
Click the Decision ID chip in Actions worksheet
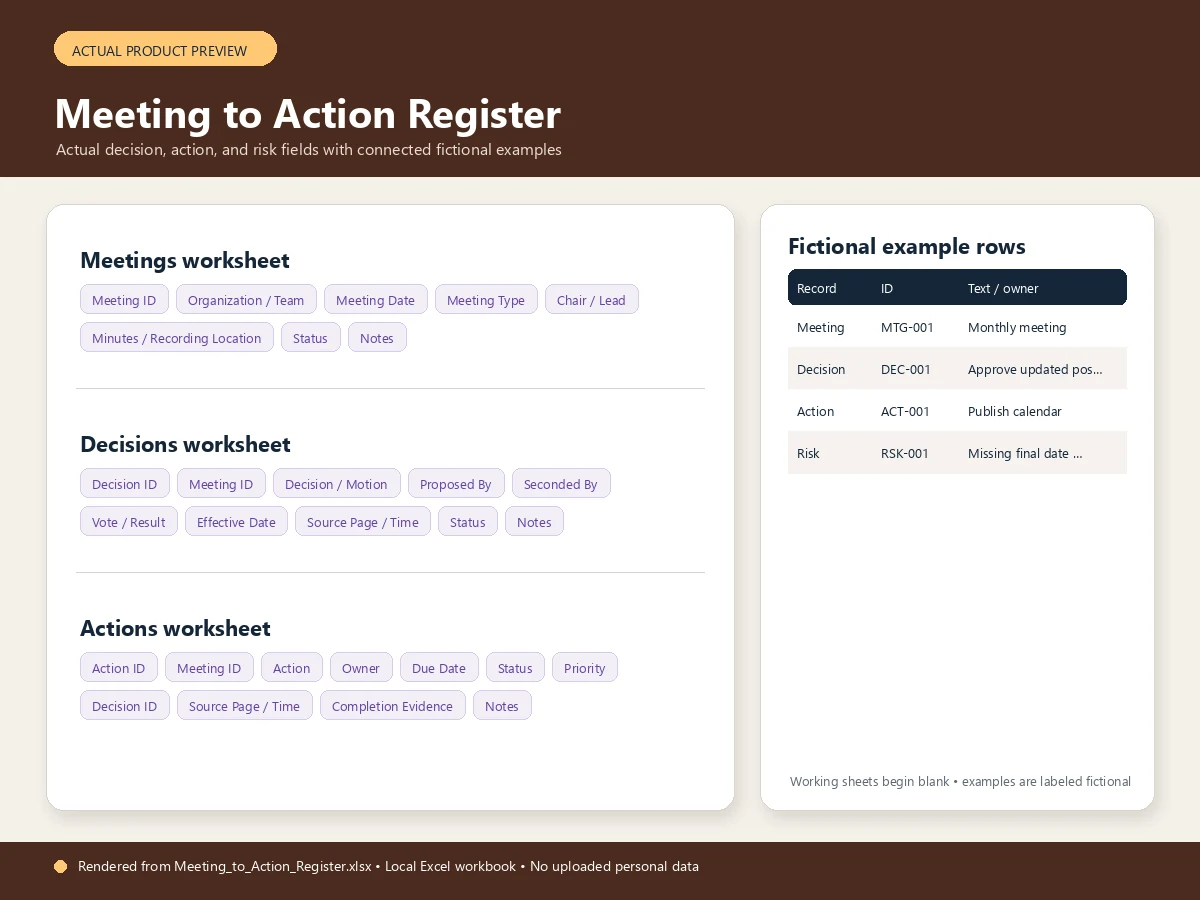(124, 706)
